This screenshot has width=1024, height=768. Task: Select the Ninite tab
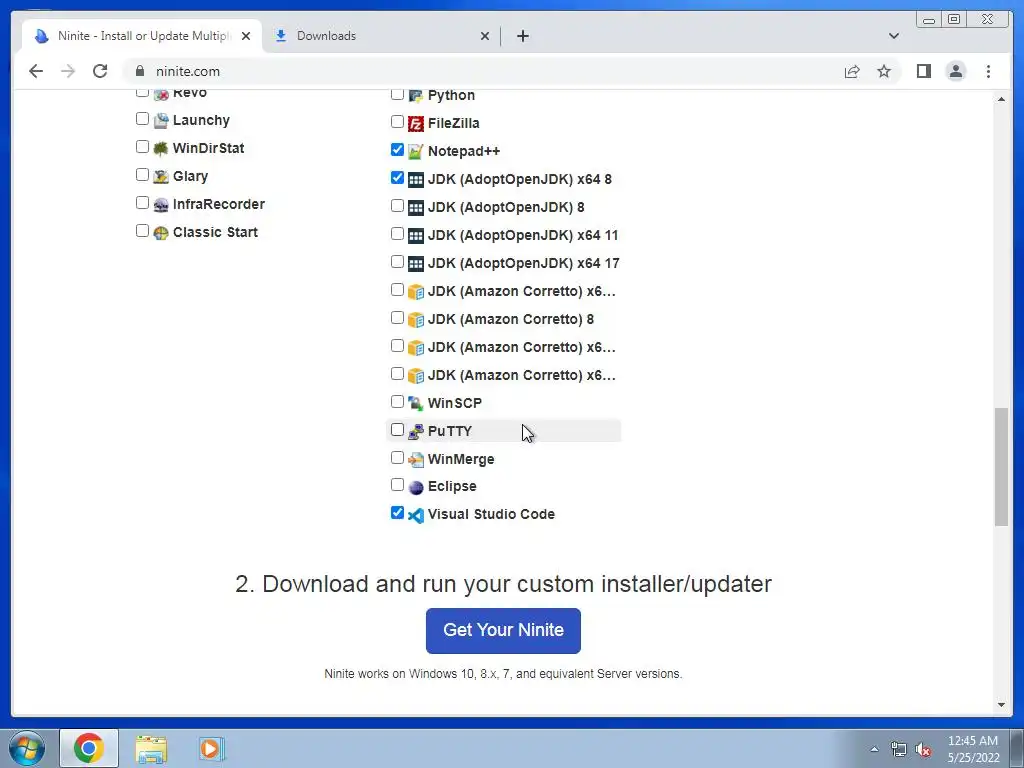click(x=142, y=36)
